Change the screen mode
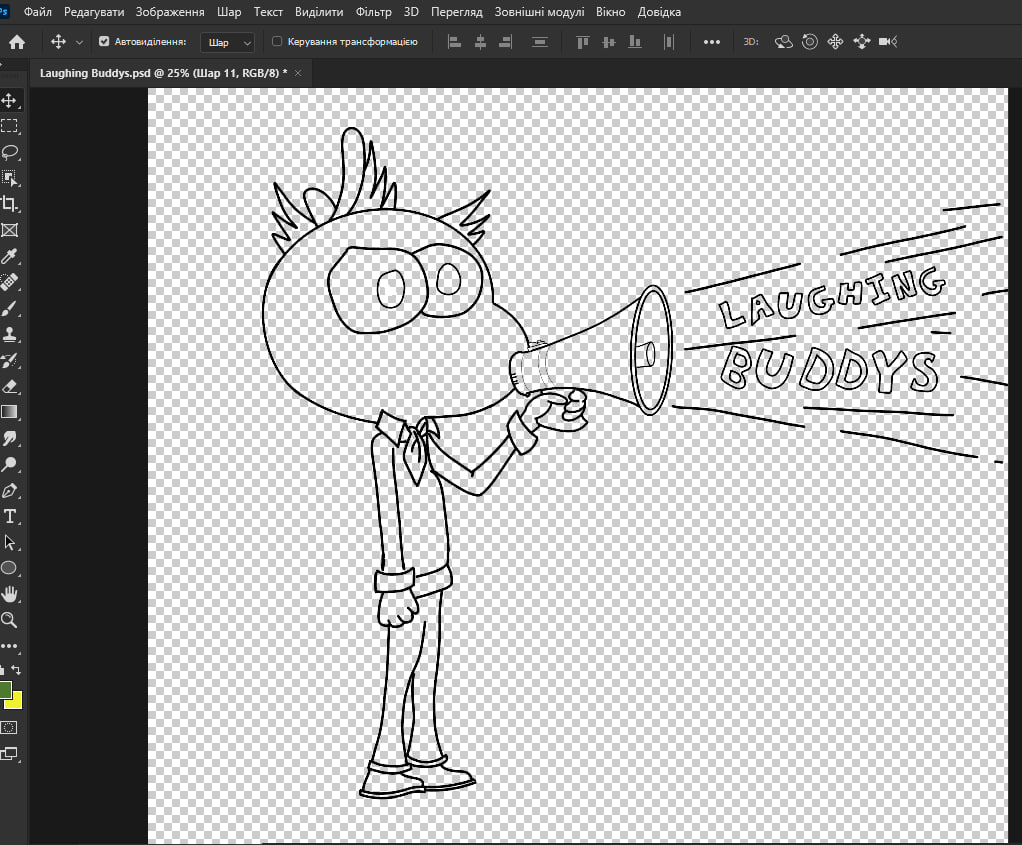Image resolution: width=1022 pixels, height=845 pixels. [x=9, y=754]
